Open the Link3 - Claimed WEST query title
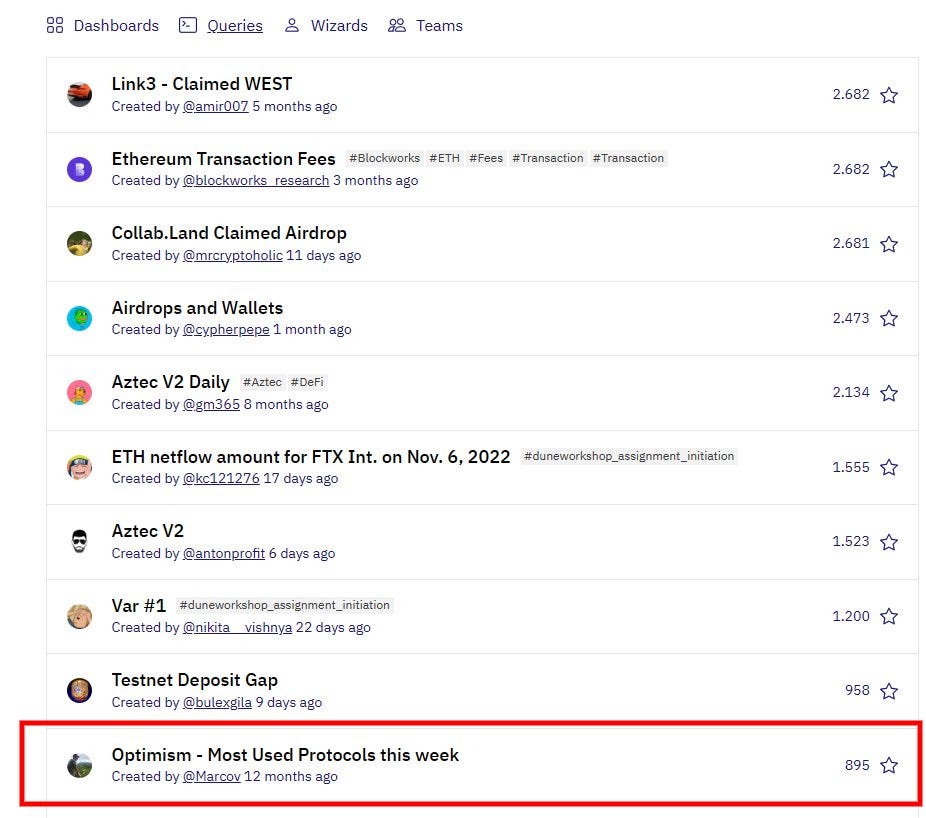This screenshot has height=818, width=926. [202, 84]
